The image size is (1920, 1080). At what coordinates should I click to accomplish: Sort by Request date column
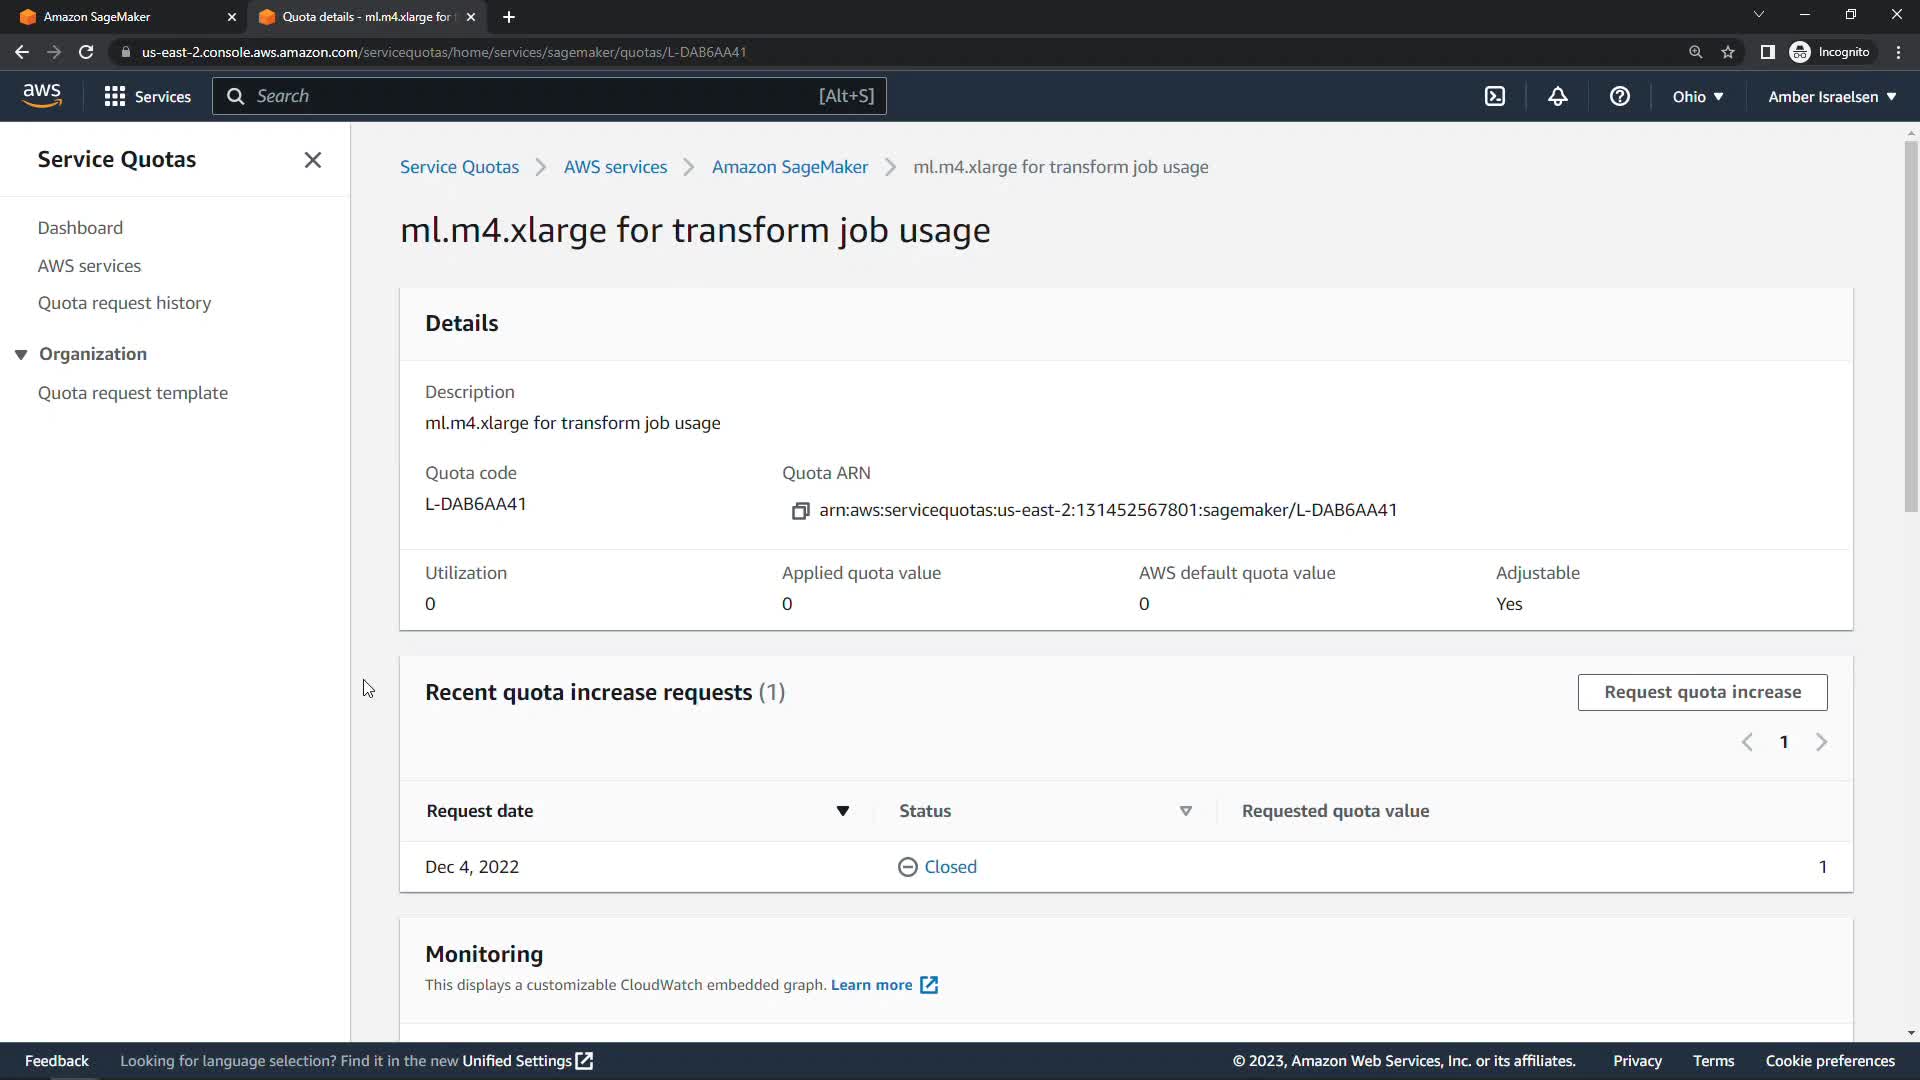click(x=842, y=811)
